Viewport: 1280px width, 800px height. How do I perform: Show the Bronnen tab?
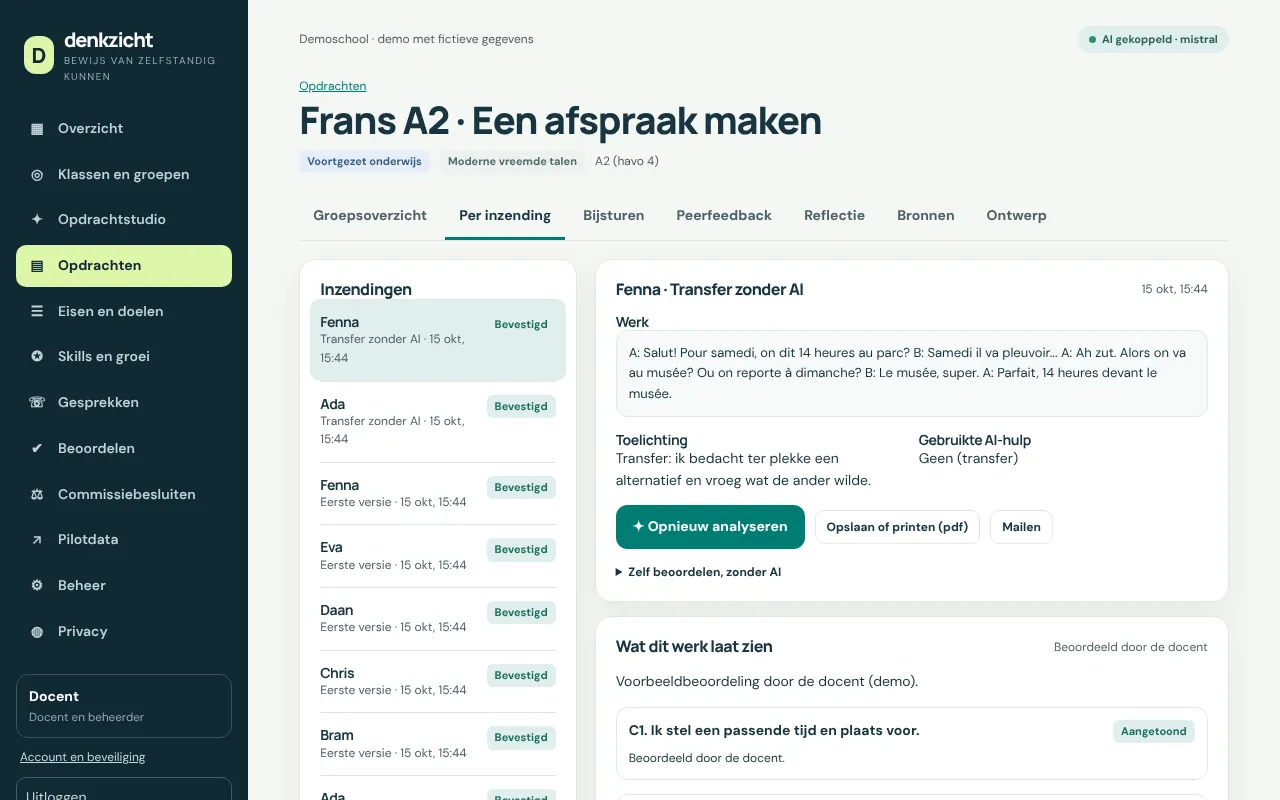click(926, 215)
